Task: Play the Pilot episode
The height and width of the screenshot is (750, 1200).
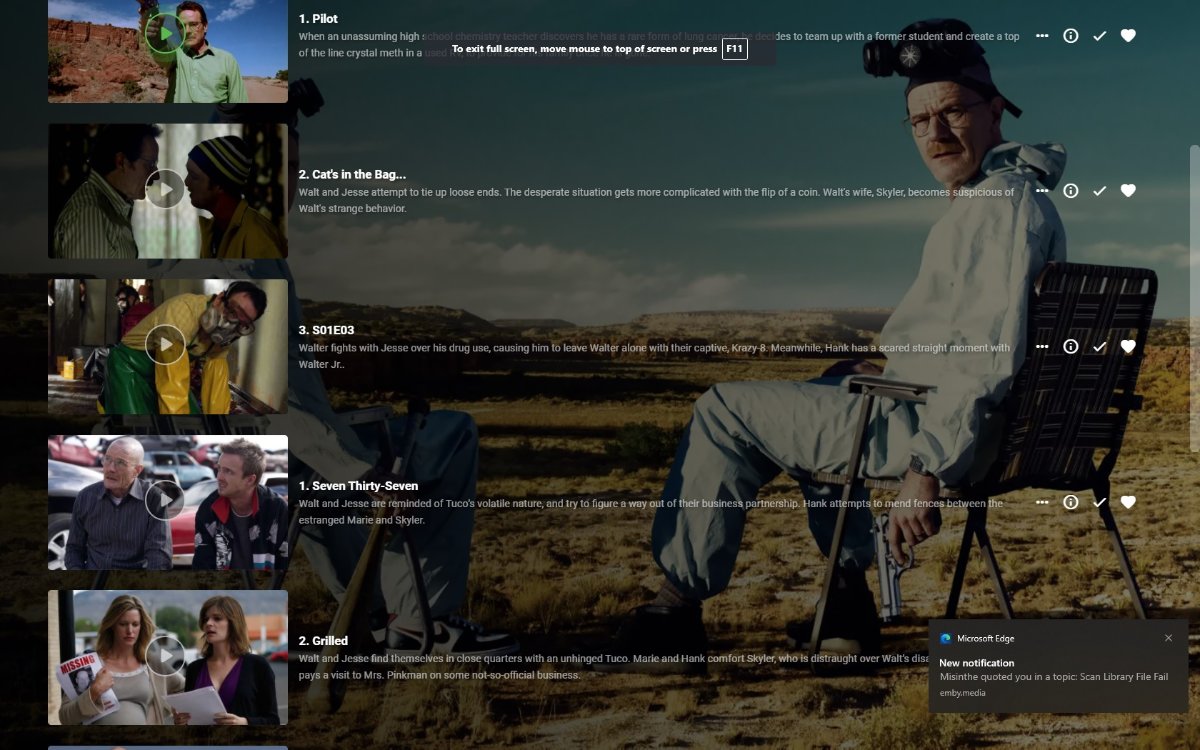Action: coord(165,34)
